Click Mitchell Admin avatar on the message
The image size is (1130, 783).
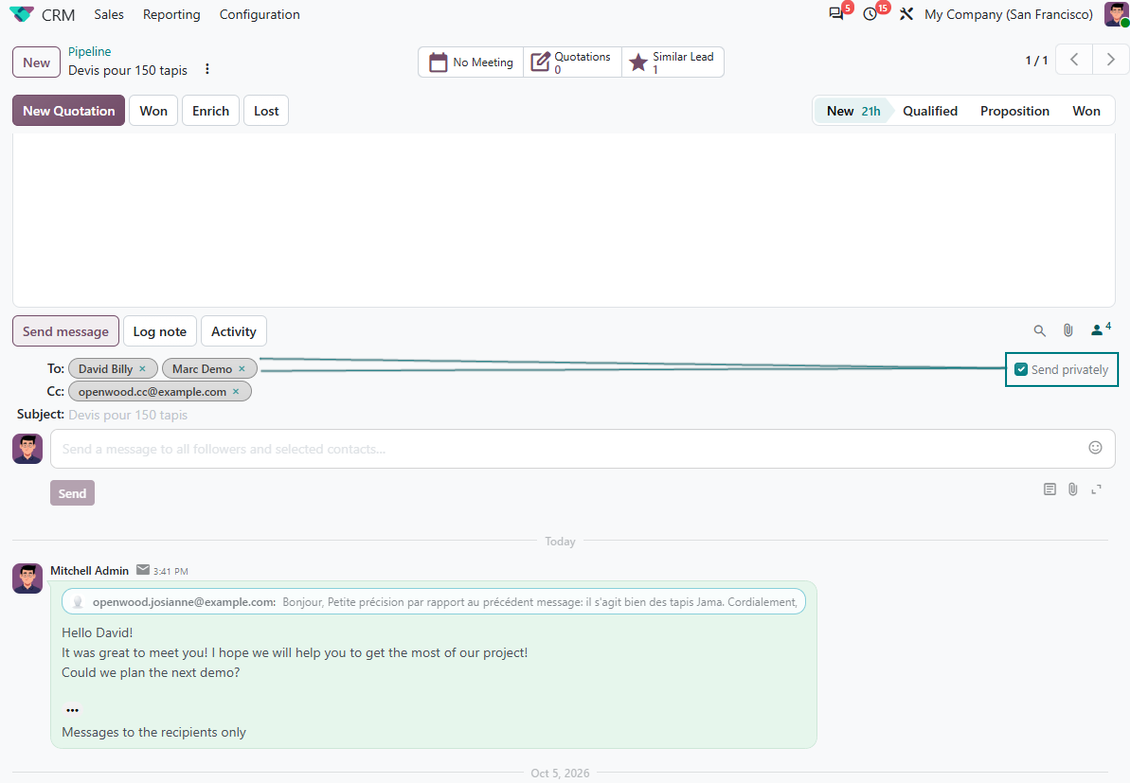(x=27, y=578)
